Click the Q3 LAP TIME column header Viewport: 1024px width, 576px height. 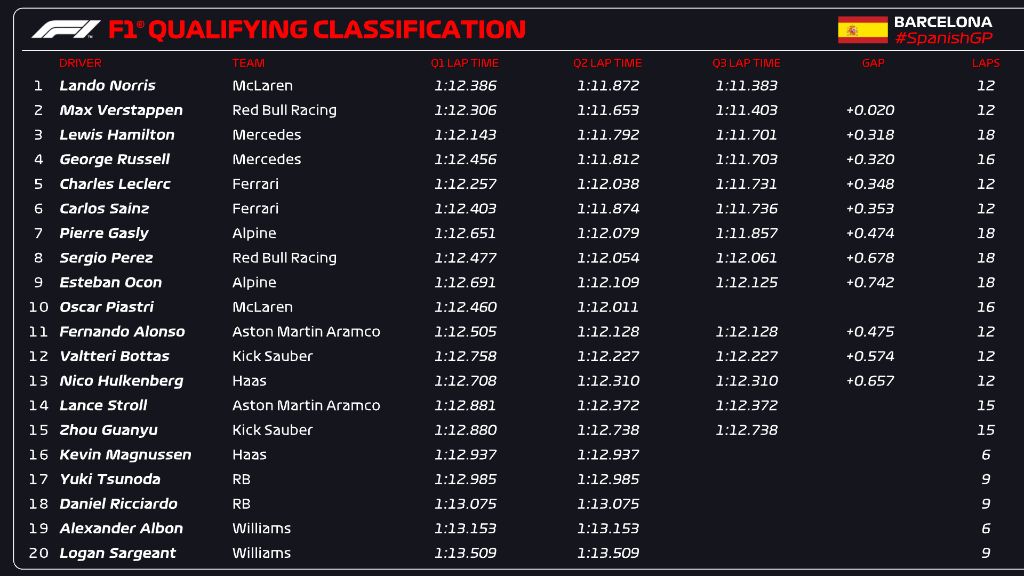pos(746,63)
